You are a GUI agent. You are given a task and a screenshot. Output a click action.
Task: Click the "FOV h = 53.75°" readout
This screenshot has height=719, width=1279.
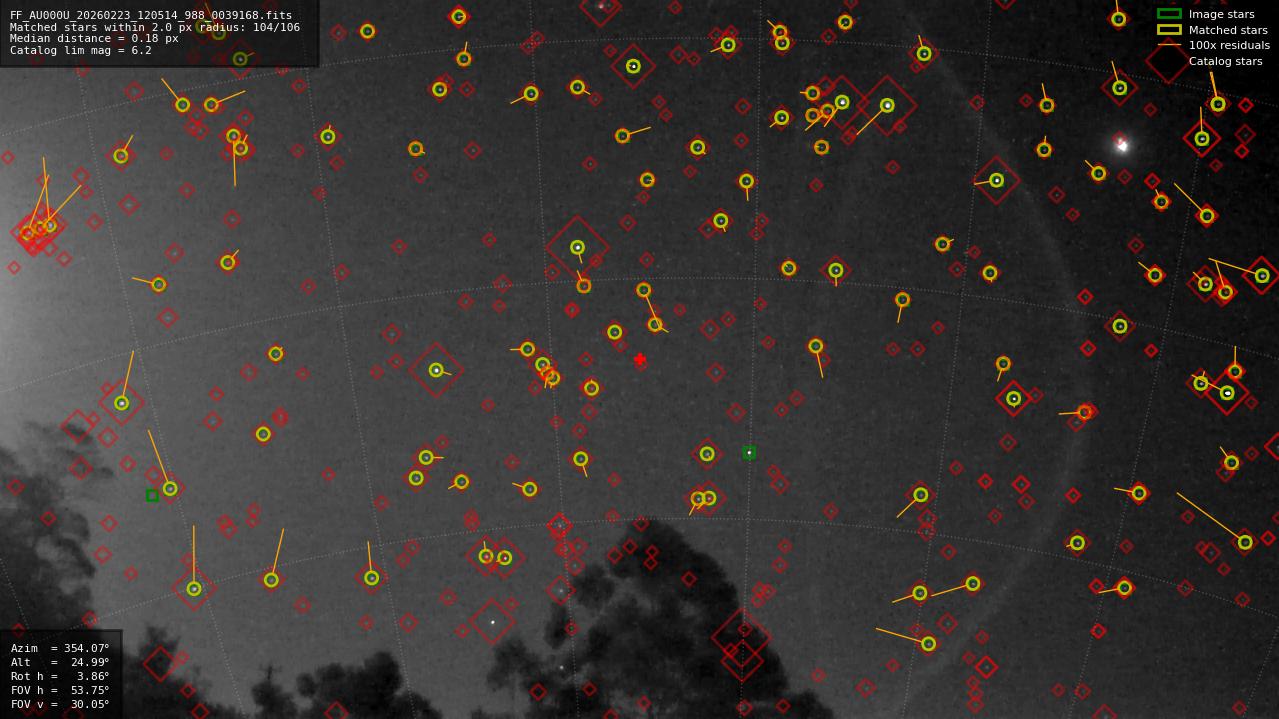pos(60,690)
